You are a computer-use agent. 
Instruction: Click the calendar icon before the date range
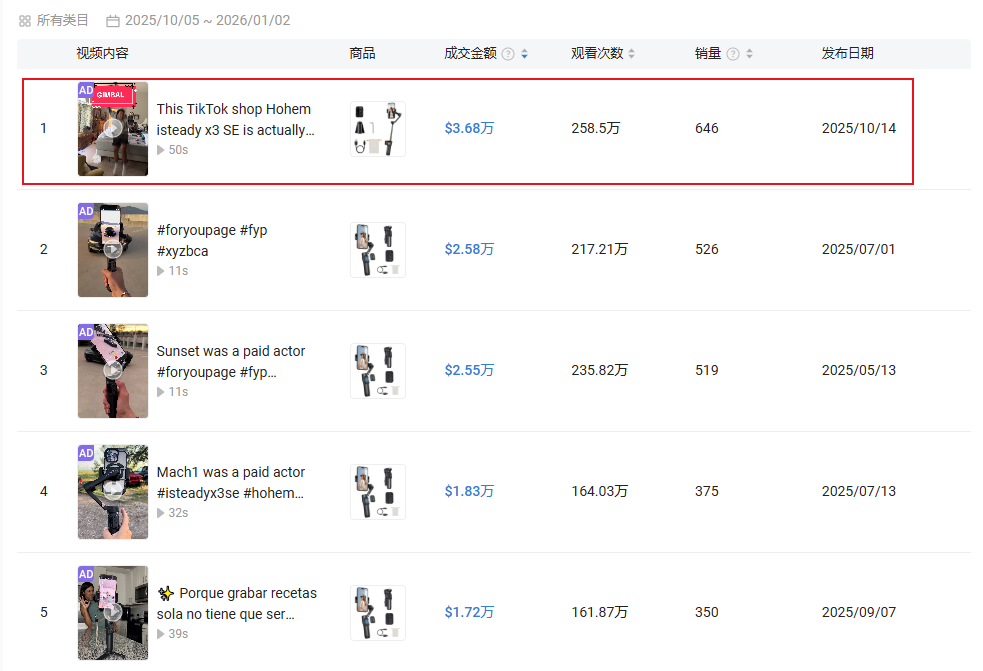click(113, 19)
